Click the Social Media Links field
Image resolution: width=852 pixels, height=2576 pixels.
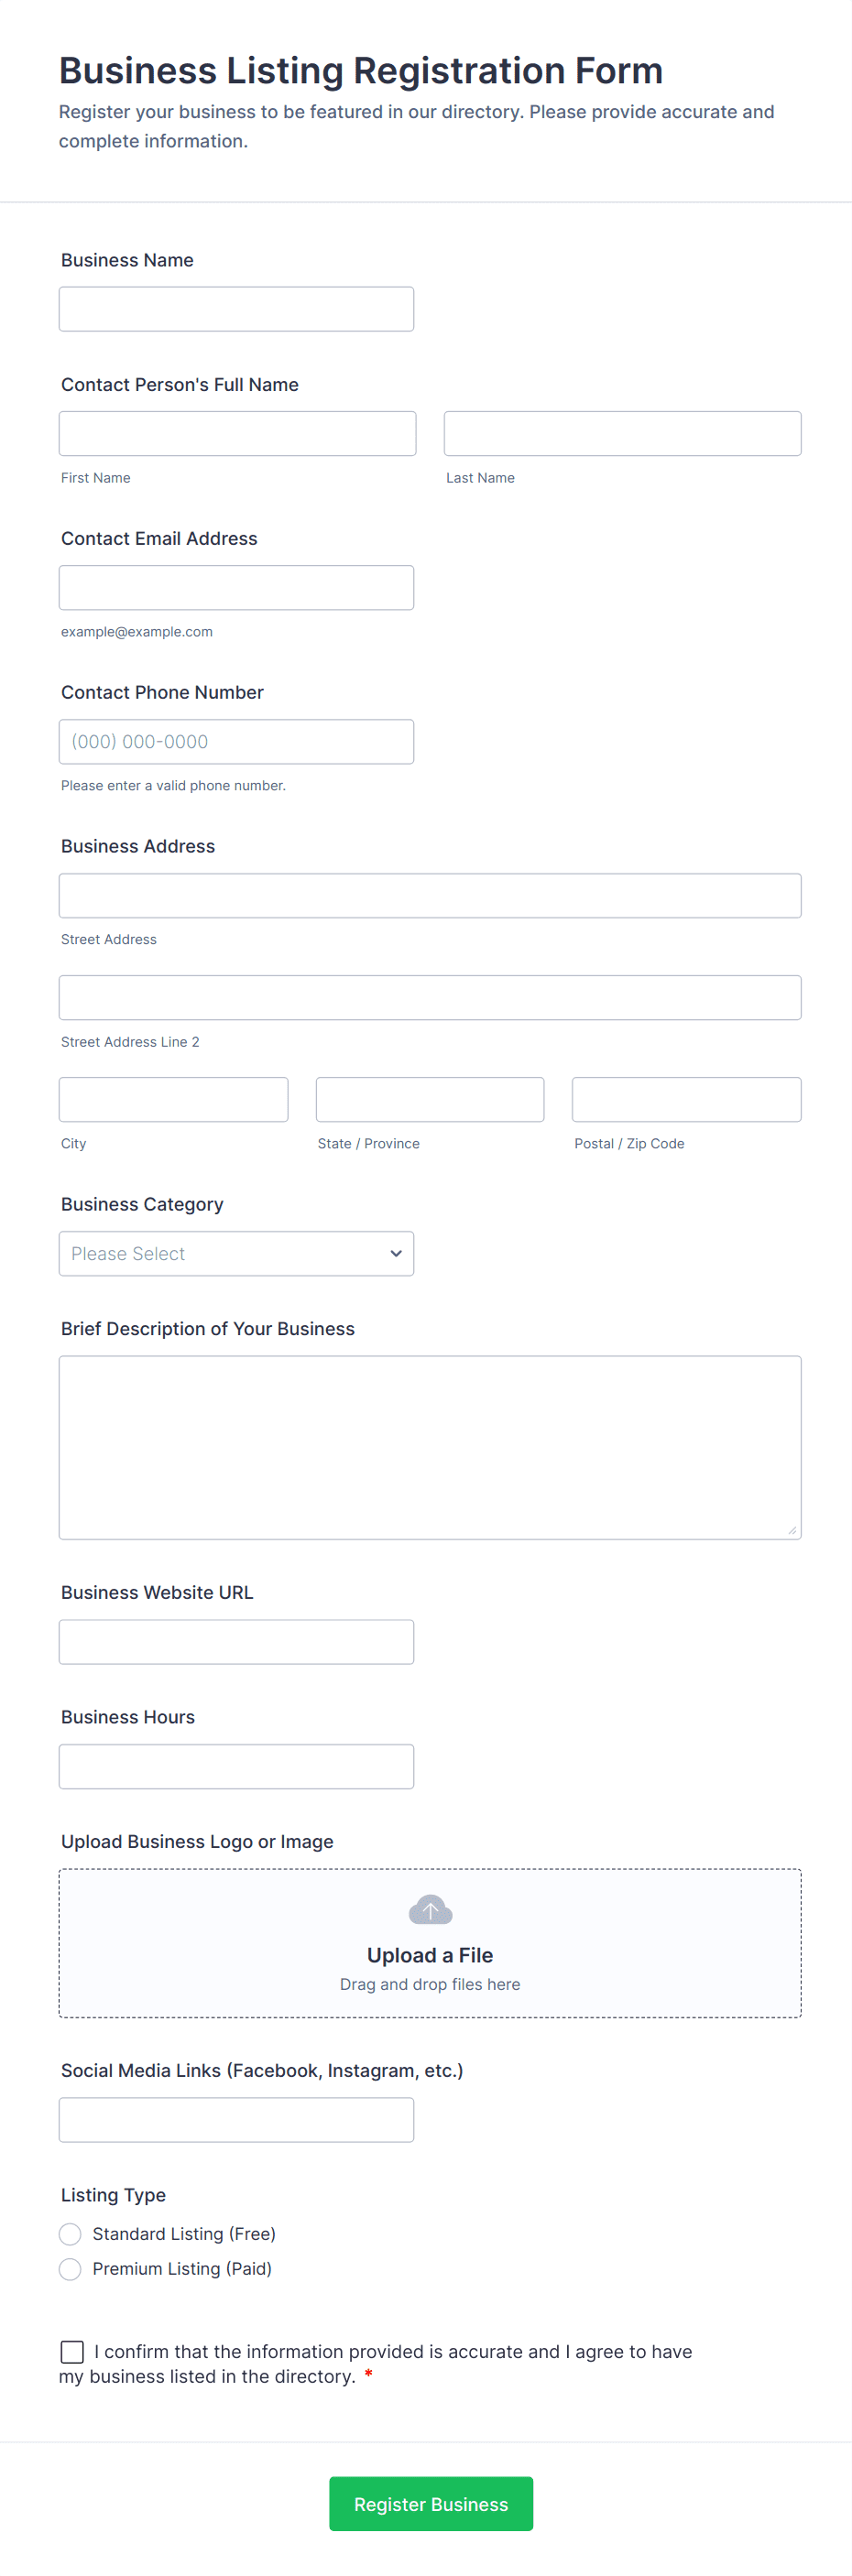pyautogui.click(x=236, y=2120)
